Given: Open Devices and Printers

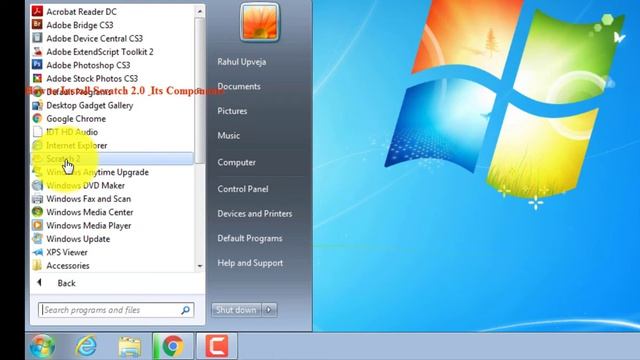Looking at the screenshot, I should (x=255, y=213).
